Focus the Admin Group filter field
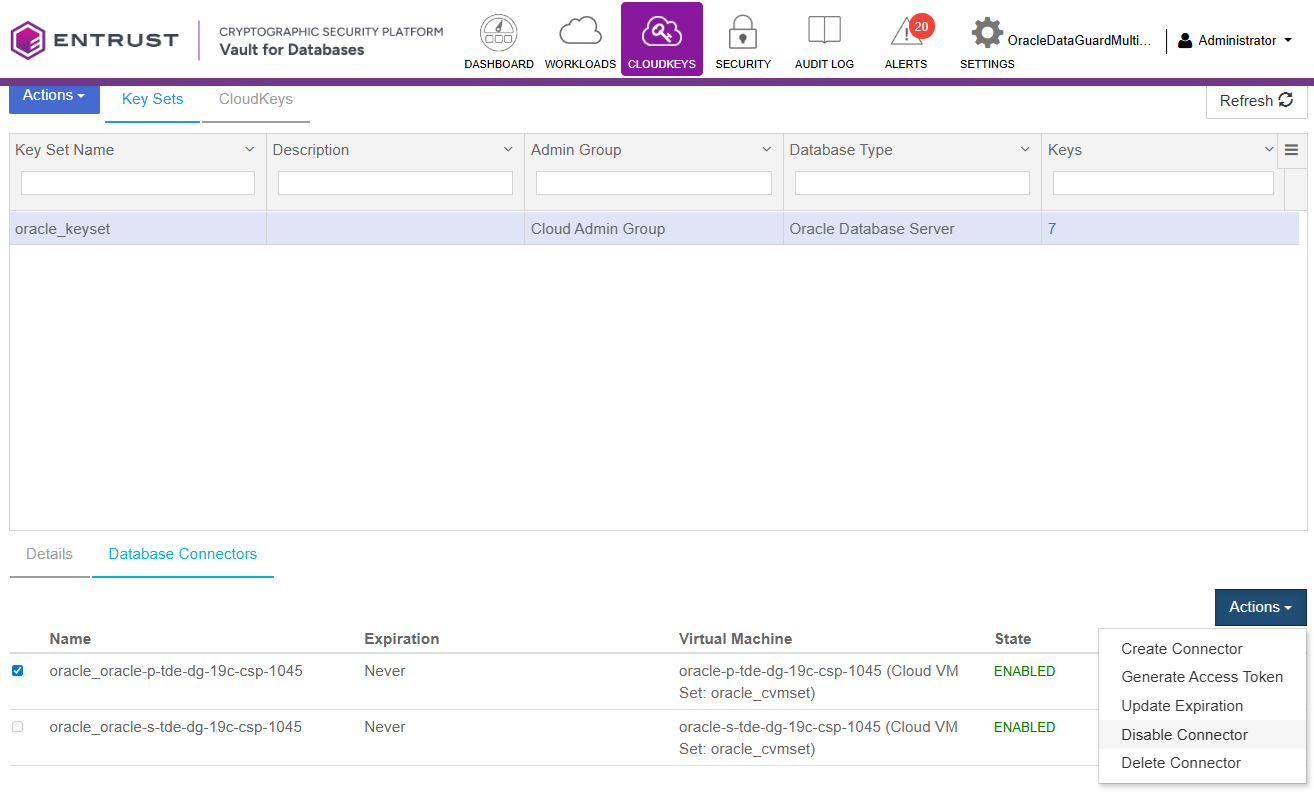The image size is (1314, 792). tap(654, 183)
